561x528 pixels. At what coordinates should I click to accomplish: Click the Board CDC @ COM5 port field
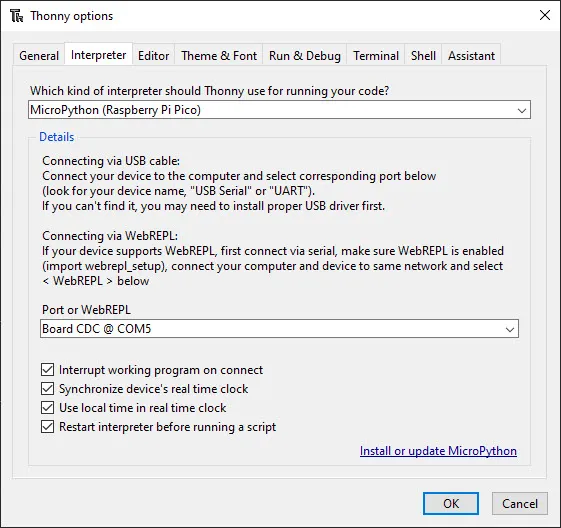279,329
